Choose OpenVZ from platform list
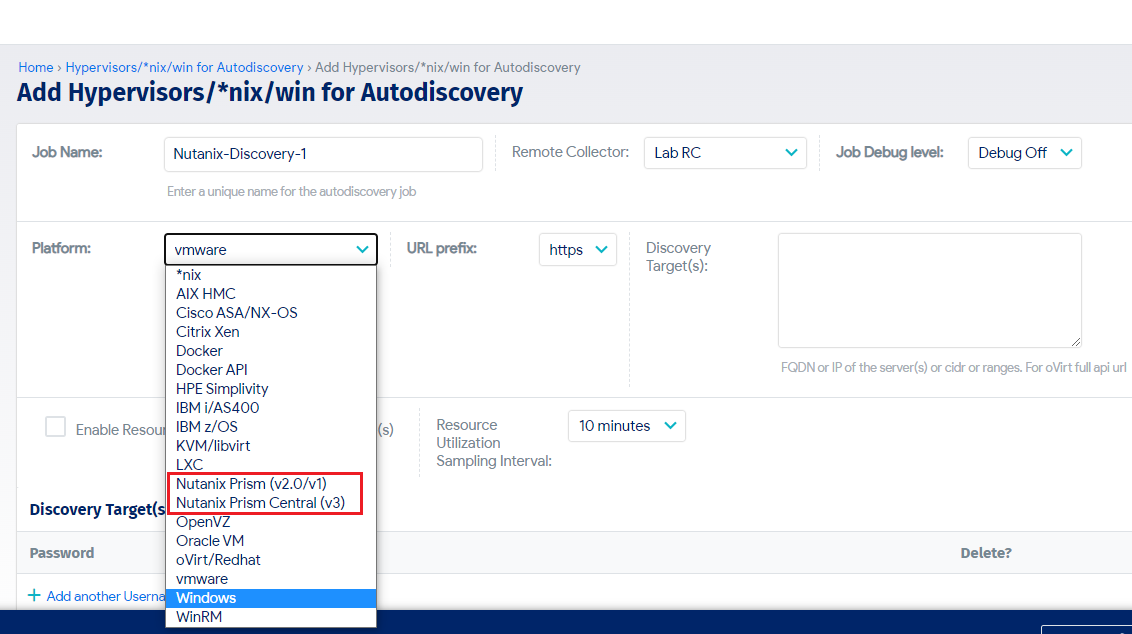Image resolution: width=1132 pixels, height=634 pixels. coord(271,522)
